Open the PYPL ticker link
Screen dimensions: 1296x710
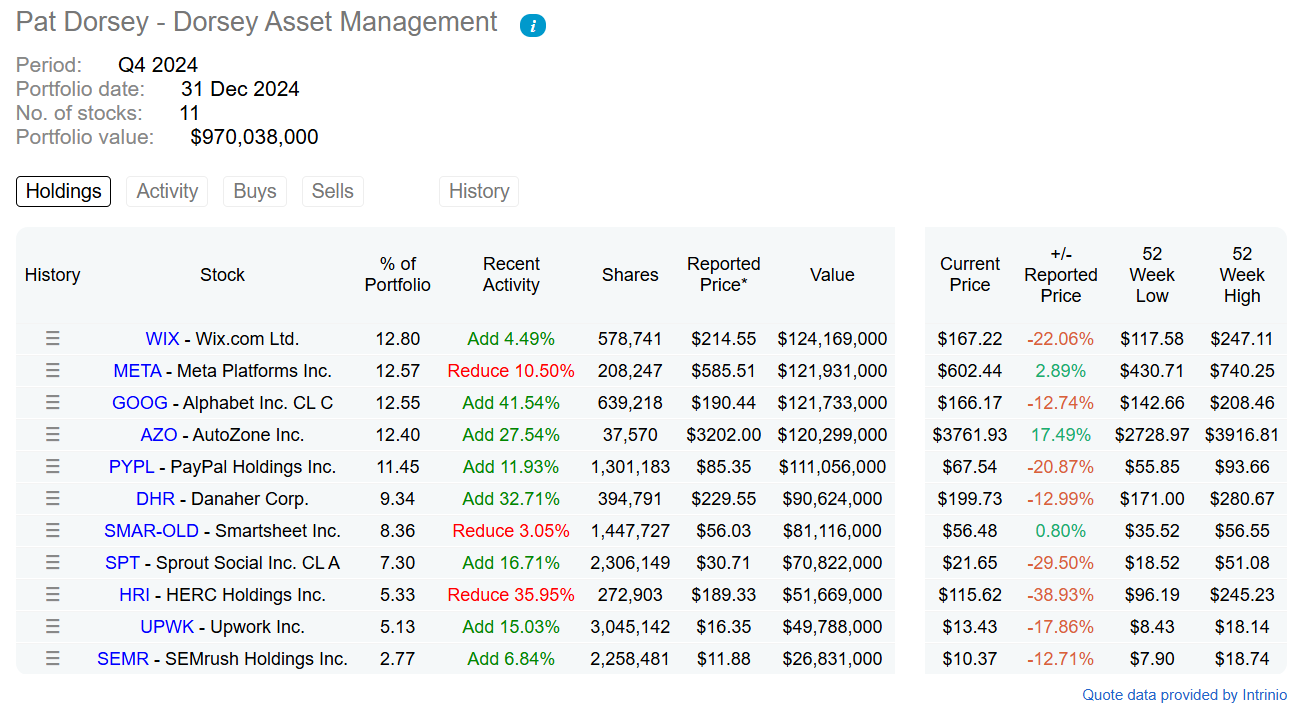pos(132,467)
